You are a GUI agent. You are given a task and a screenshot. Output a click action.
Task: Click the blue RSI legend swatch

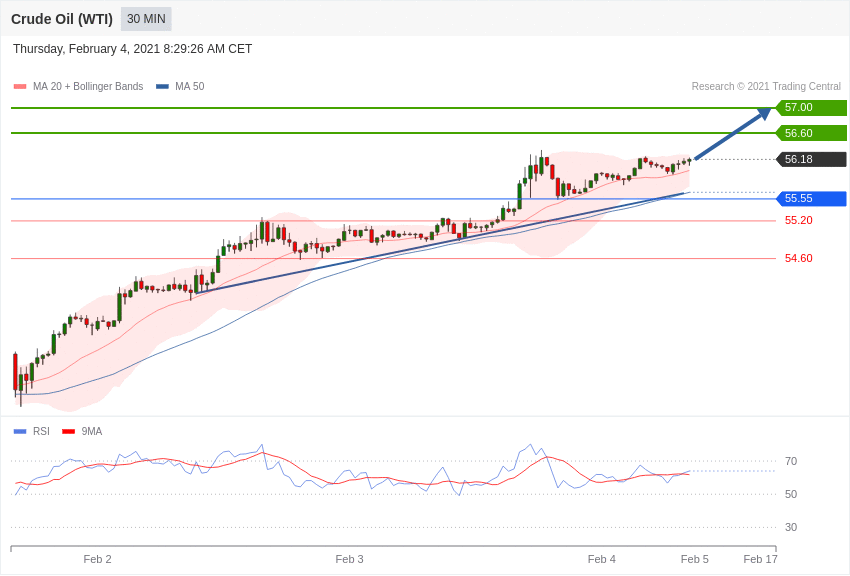click(20, 432)
